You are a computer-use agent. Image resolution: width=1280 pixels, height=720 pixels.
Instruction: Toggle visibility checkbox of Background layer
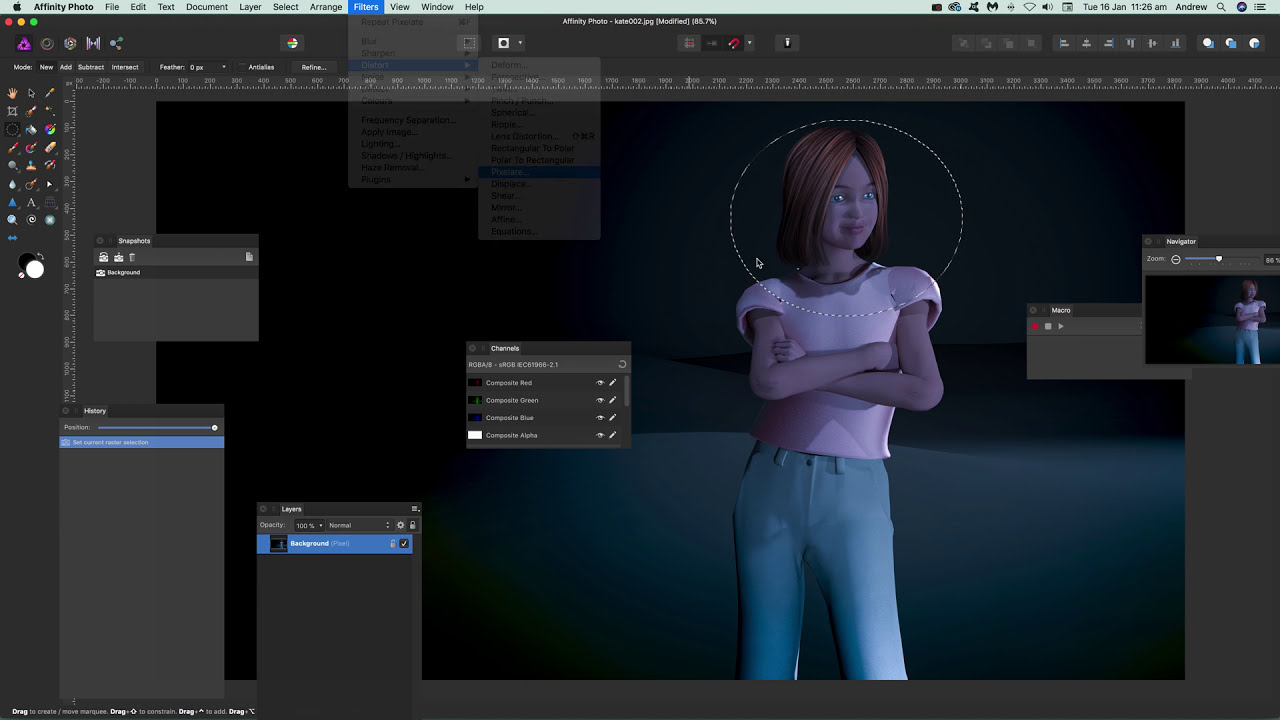(x=404, y=544)
